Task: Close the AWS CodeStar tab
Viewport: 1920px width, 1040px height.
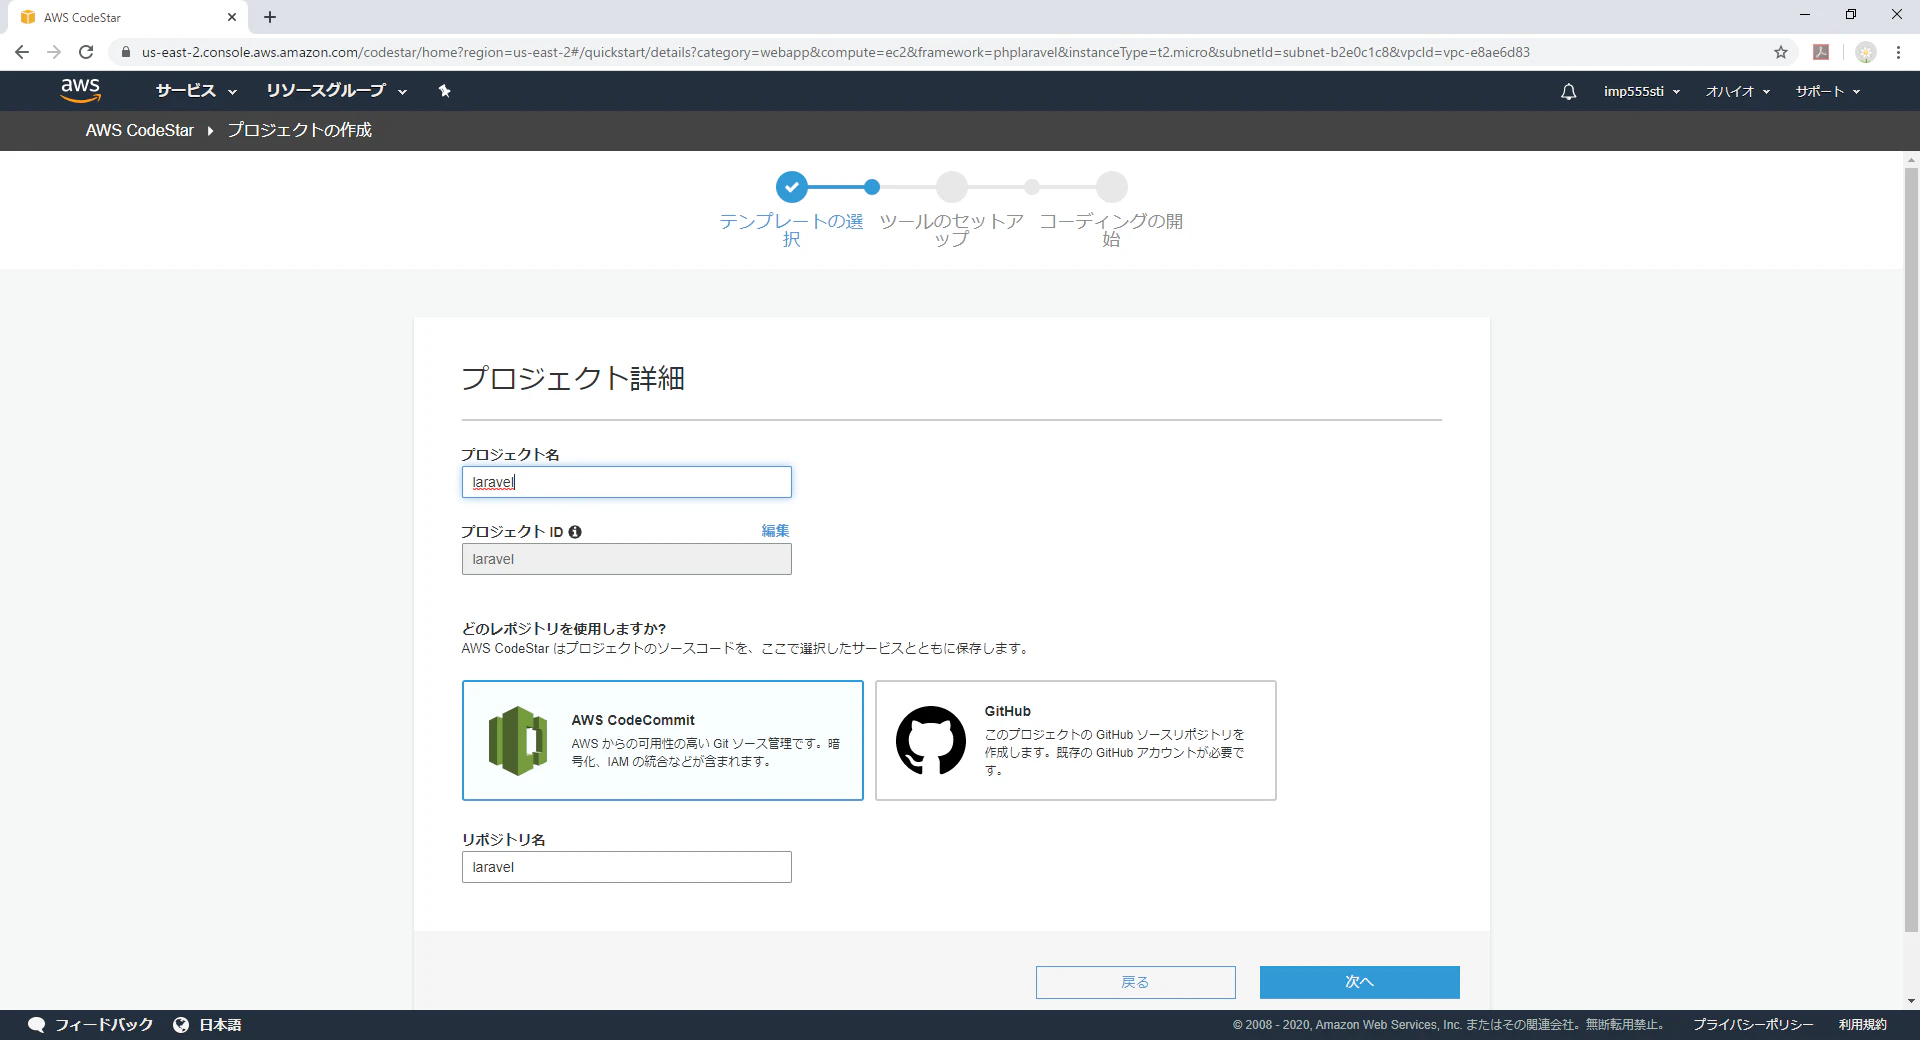Action: (x=232, y=17)
